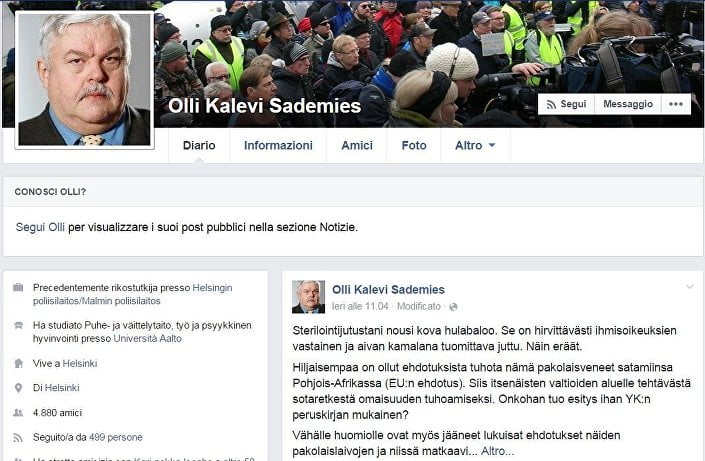This screenshot has width=705, height=461.
Task: Click the large profile picture
Action: click(85, 80)
